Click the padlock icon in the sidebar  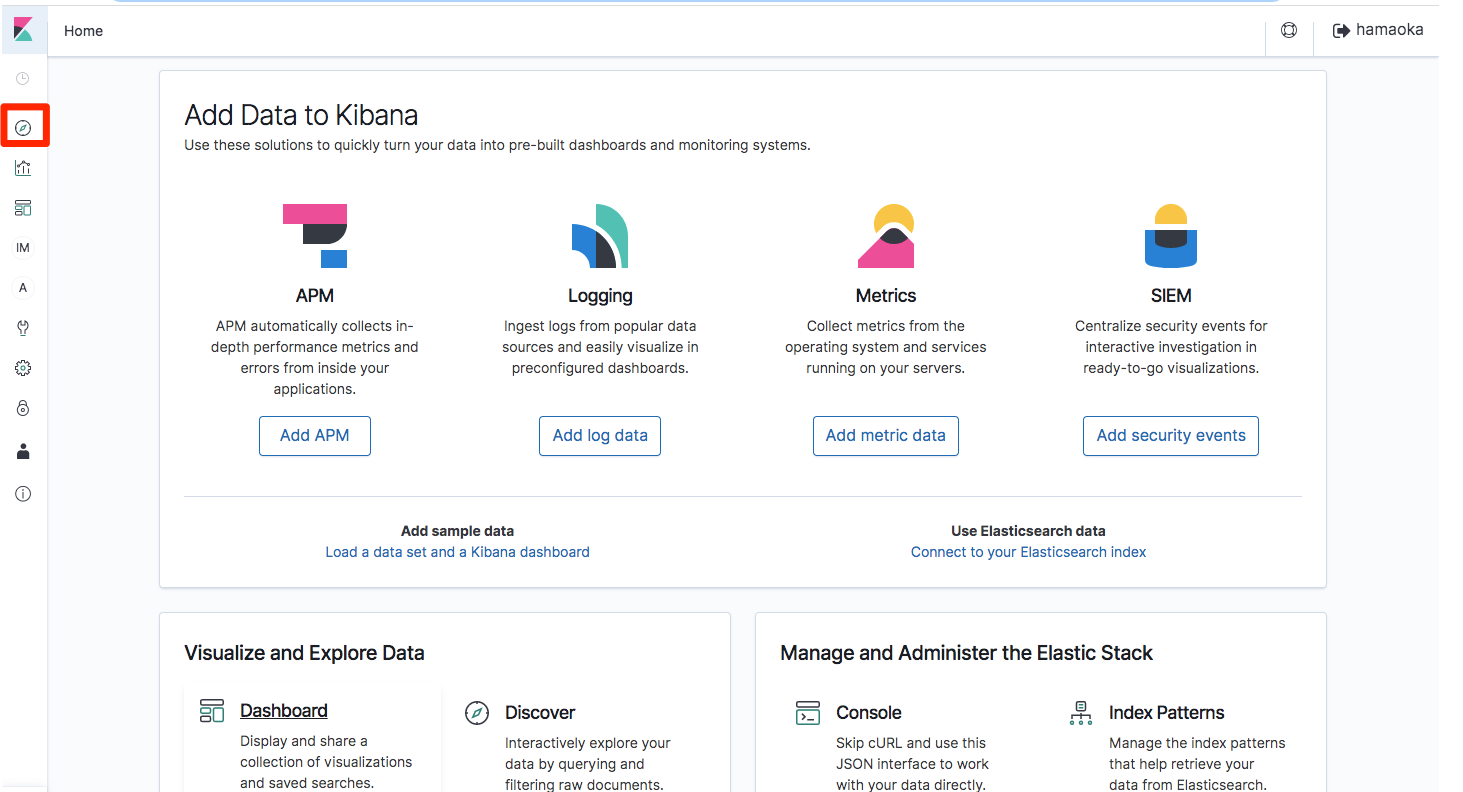point(23,408)
